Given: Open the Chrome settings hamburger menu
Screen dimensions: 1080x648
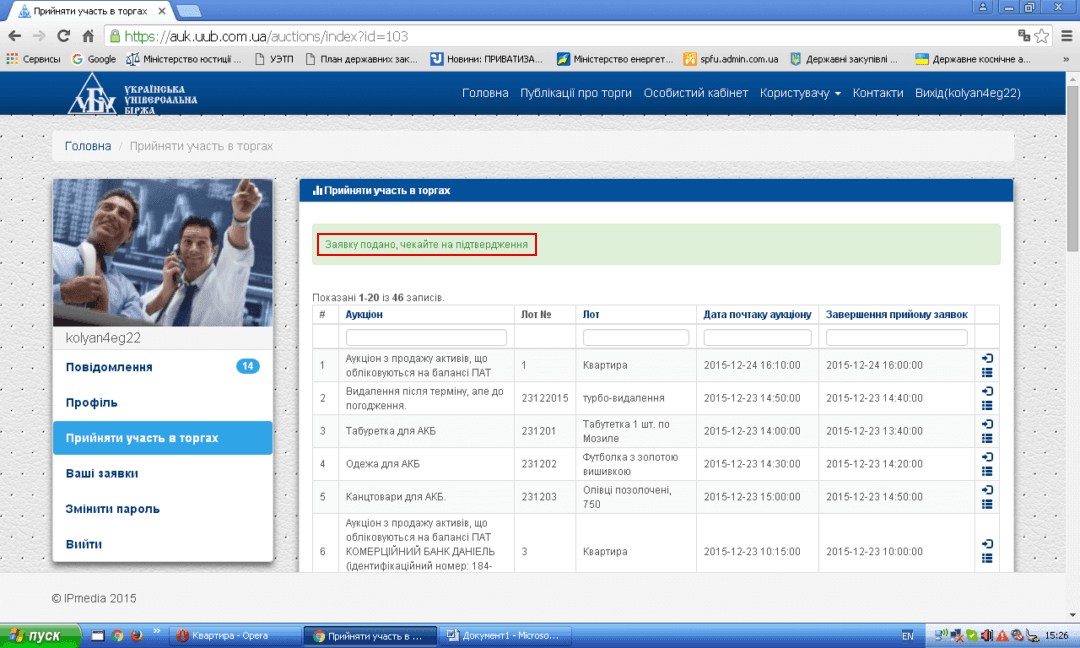Looking at the screenshot, I should 1063,36.
